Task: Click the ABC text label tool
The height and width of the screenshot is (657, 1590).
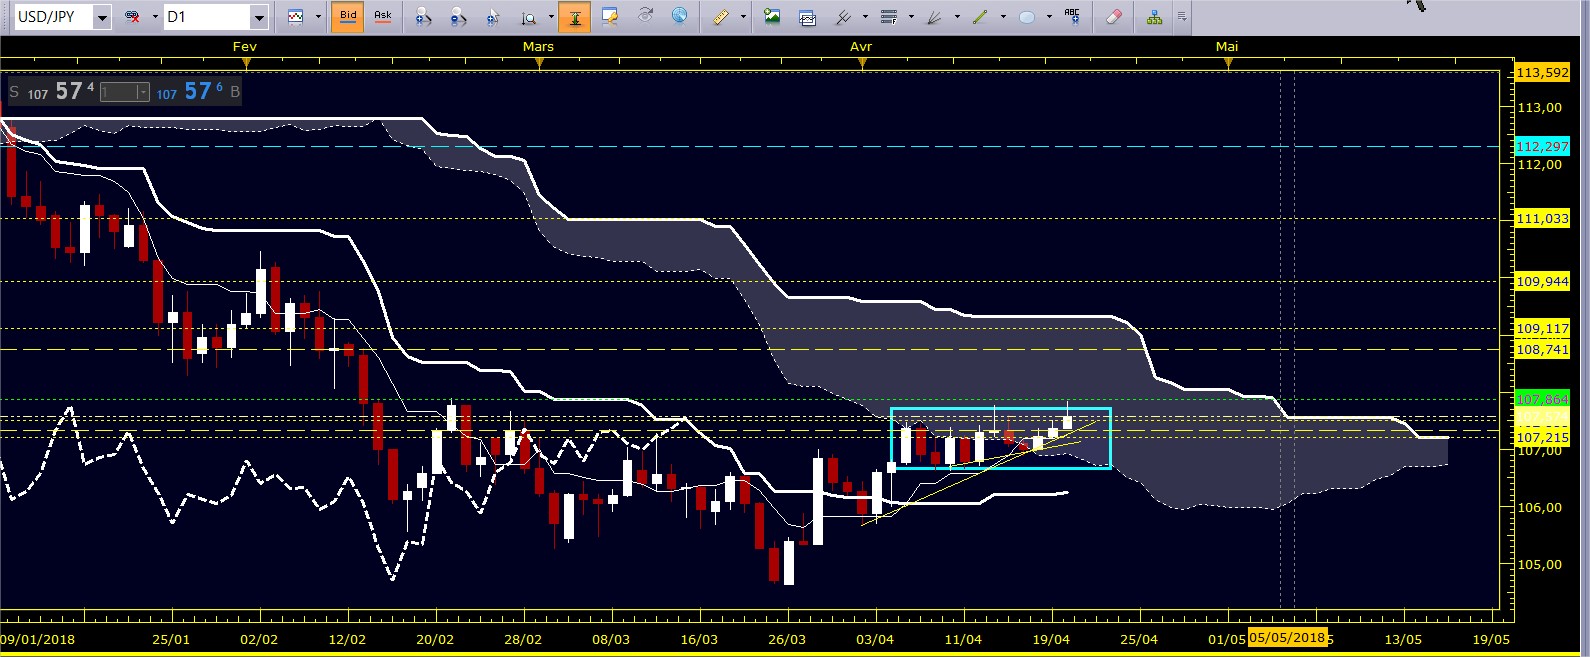Action: [1072, 16]
